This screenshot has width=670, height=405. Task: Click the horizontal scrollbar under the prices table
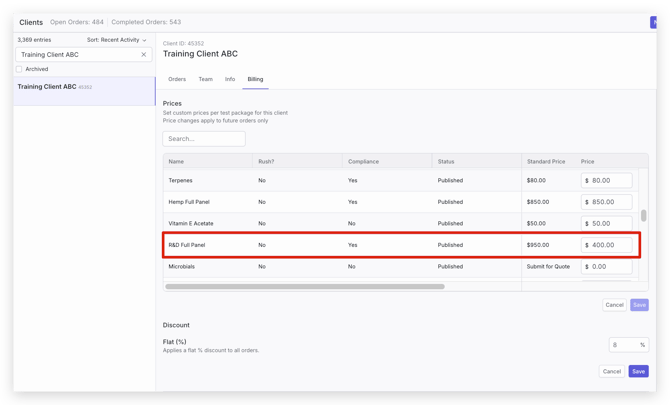305,287
